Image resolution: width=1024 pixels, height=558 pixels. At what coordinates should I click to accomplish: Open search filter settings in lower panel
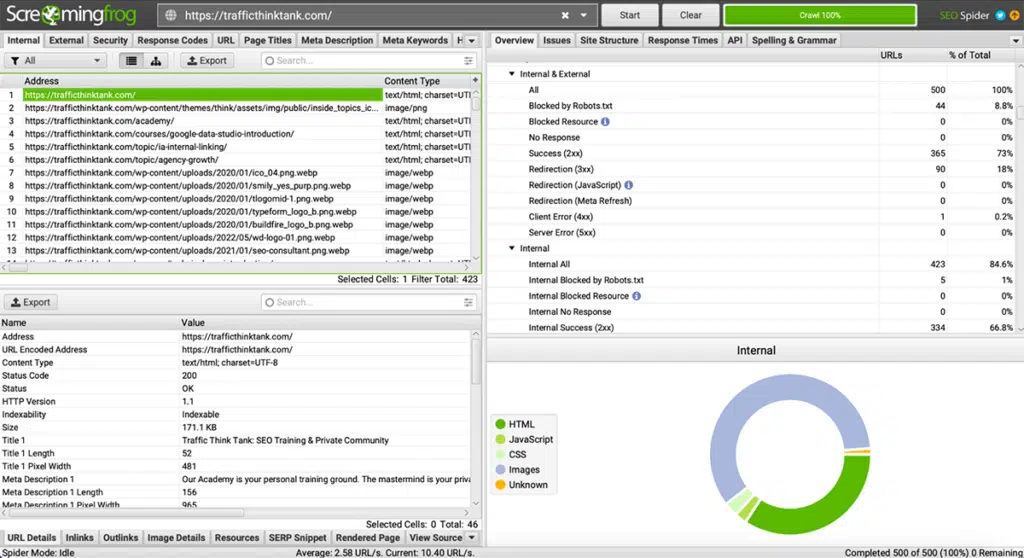(x=469, y=302)
